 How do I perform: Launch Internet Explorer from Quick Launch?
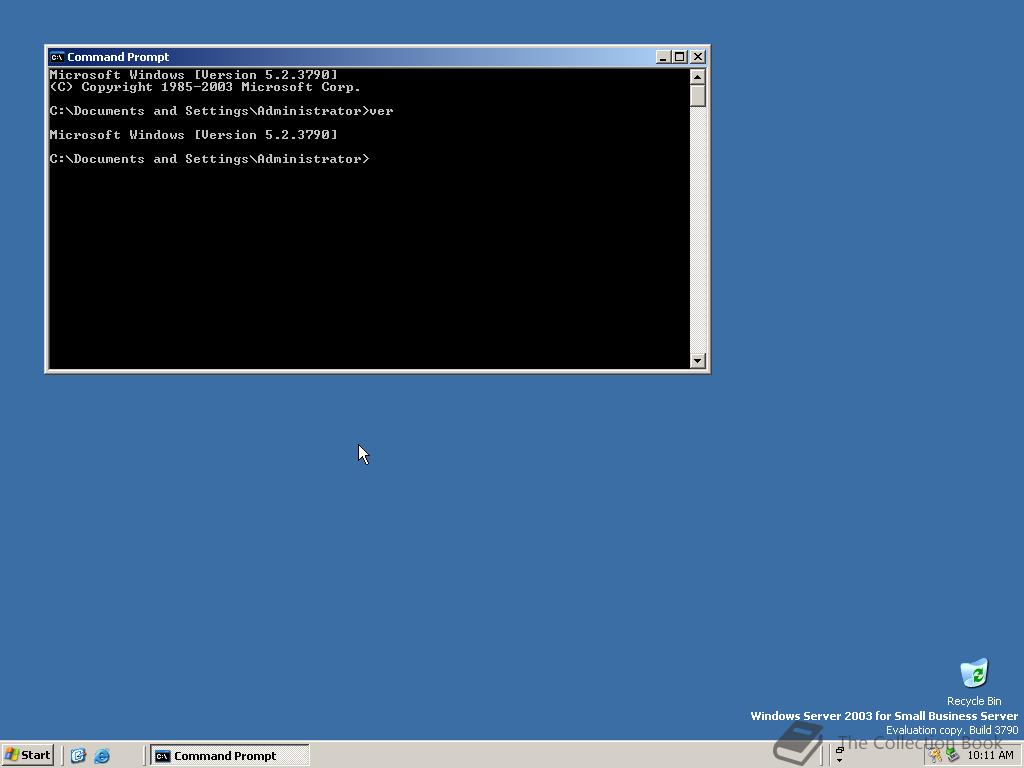[102, 756]
